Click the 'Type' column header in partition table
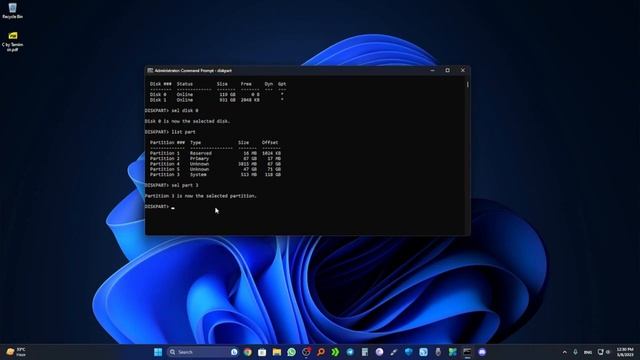Image resolution: width=640 pixels, height=360 pixels. coord(196,142)
